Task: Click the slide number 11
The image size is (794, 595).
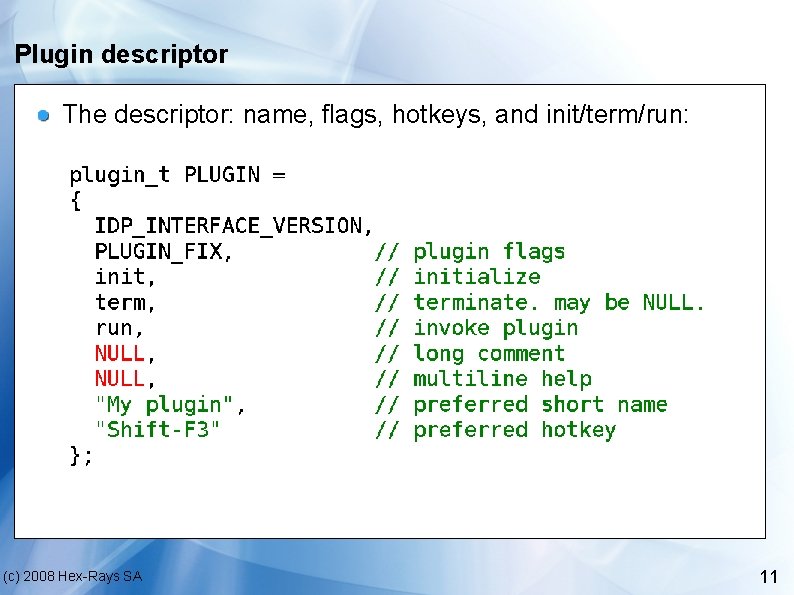Action: click(x=769, y=576)
